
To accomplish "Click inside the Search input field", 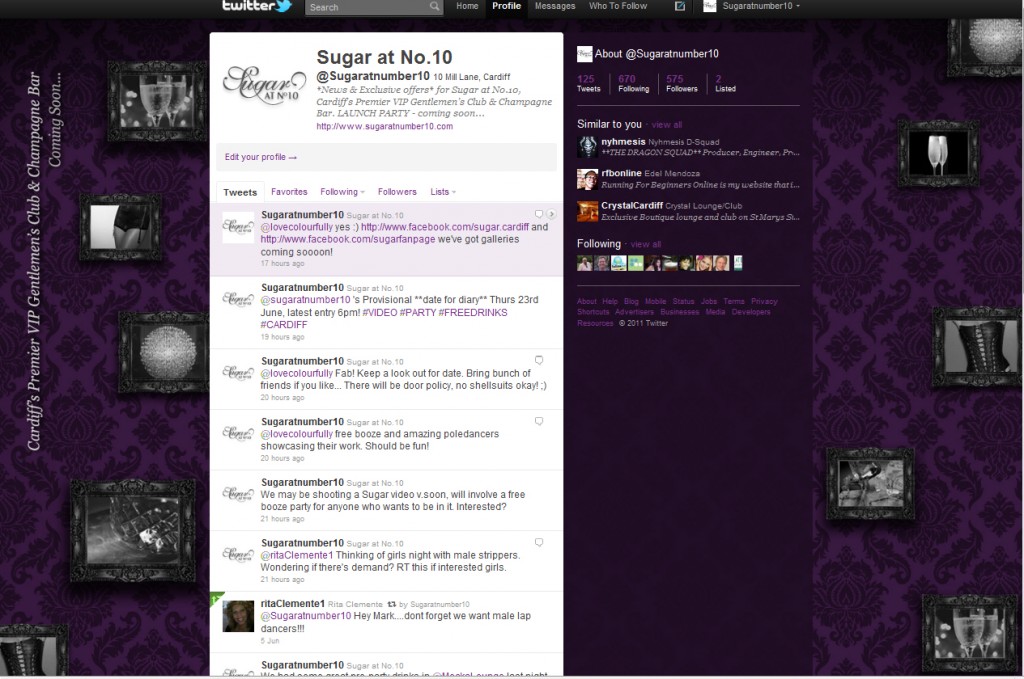I will point(367,7).
